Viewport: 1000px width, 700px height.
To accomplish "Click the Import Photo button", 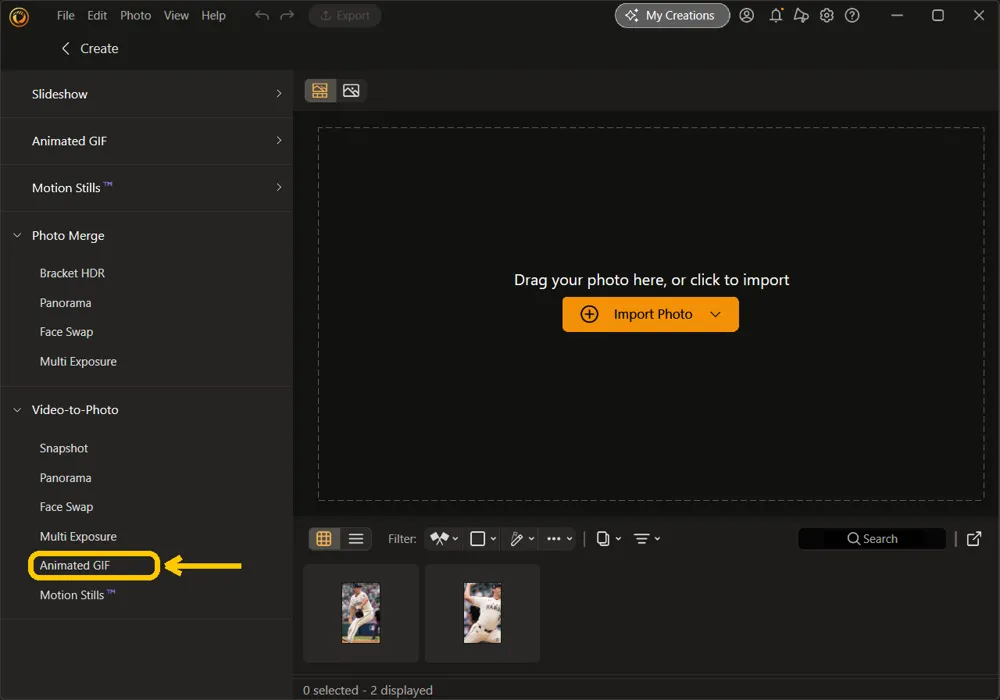I will tap(651, 314).
